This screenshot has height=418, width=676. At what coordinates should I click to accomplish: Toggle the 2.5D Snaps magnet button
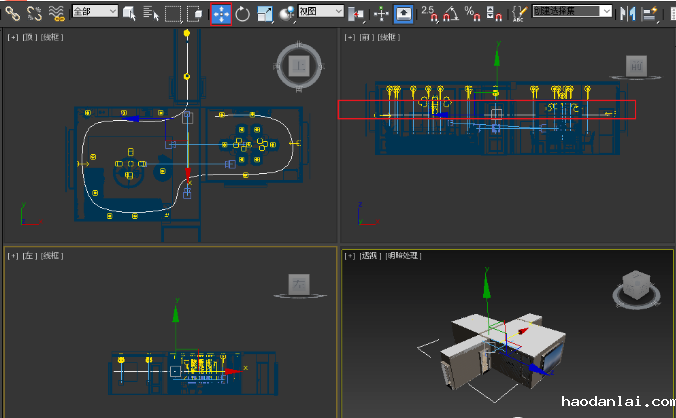[x=429, y=13]
